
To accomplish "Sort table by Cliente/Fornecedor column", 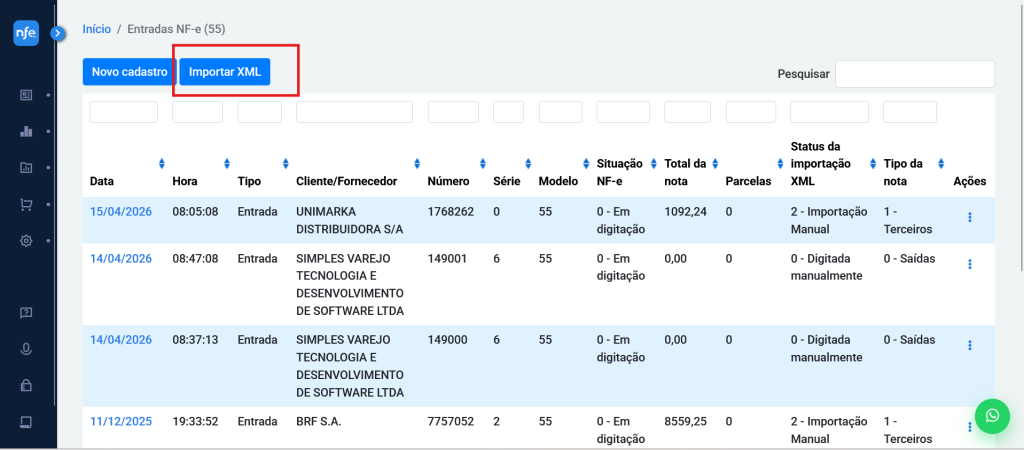I will [414, 163].
